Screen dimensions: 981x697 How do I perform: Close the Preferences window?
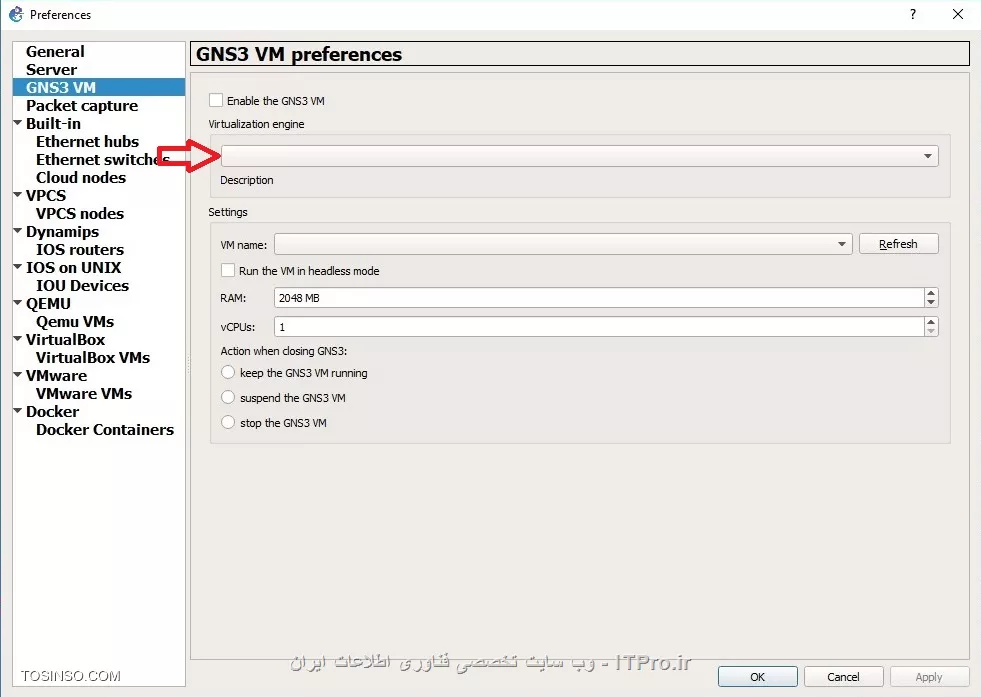tap(958, 14)
